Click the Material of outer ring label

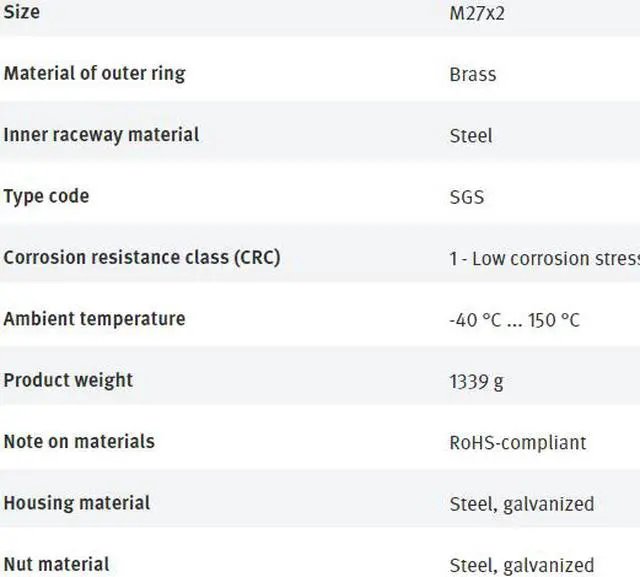(x=94, y=73)
